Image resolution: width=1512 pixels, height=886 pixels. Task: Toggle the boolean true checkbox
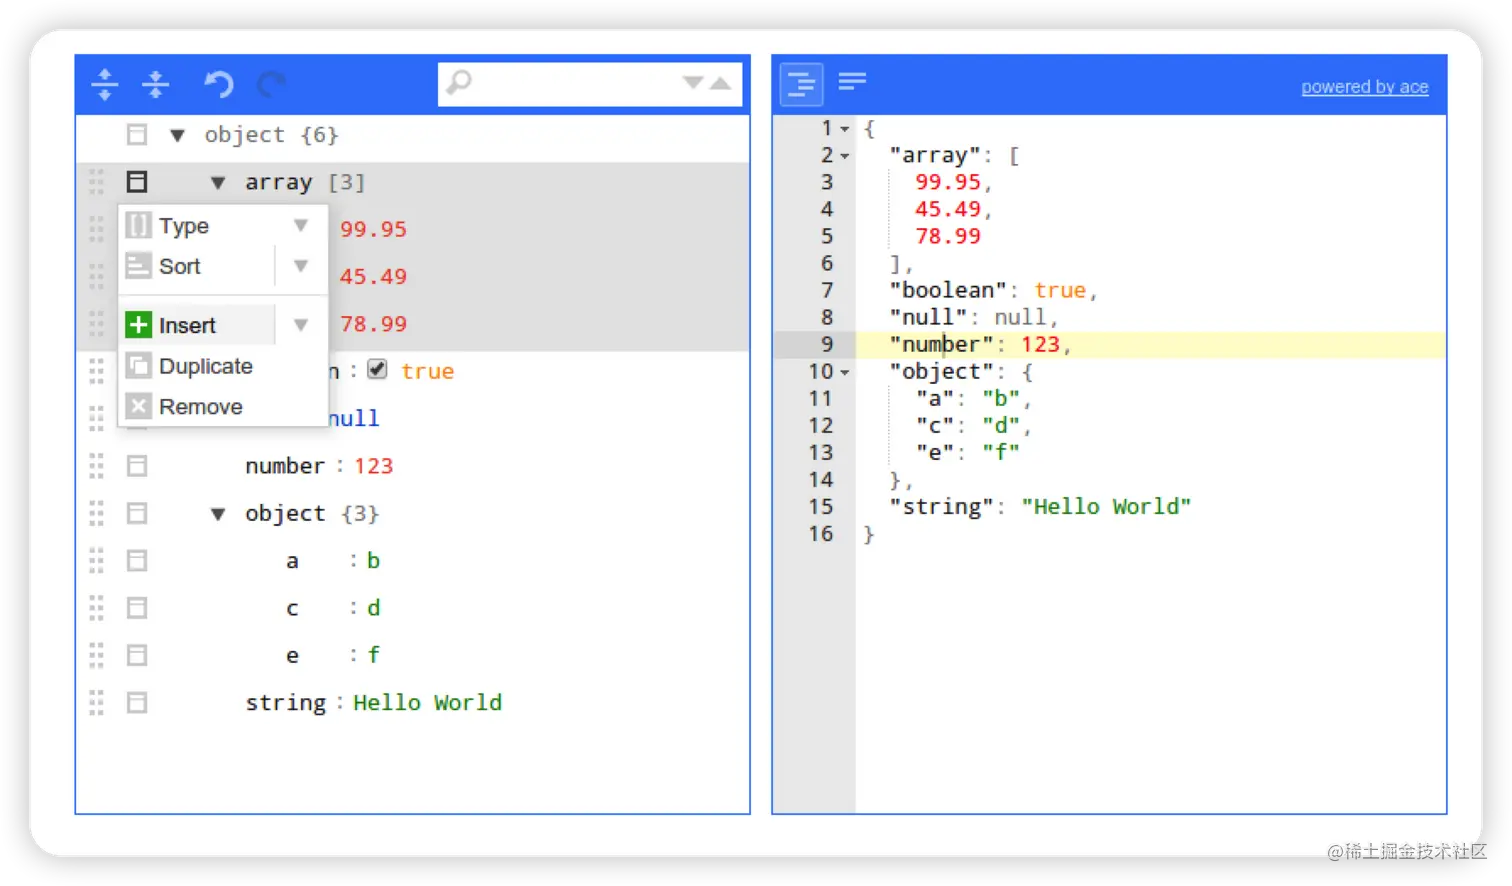point(377,369)
